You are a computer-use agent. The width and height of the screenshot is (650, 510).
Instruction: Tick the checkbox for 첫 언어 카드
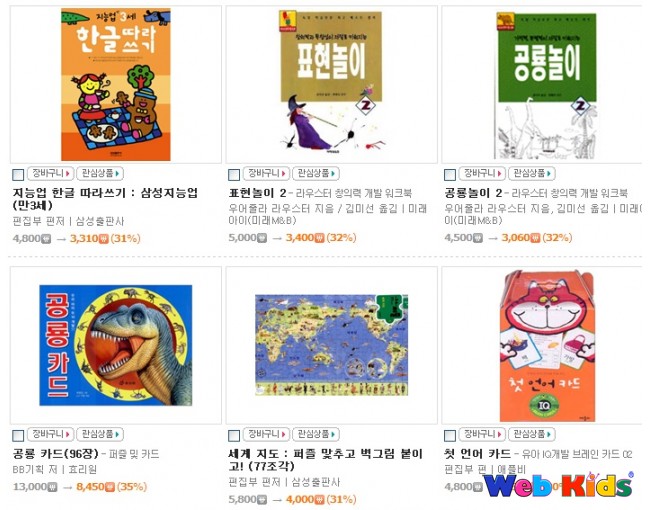450,435
